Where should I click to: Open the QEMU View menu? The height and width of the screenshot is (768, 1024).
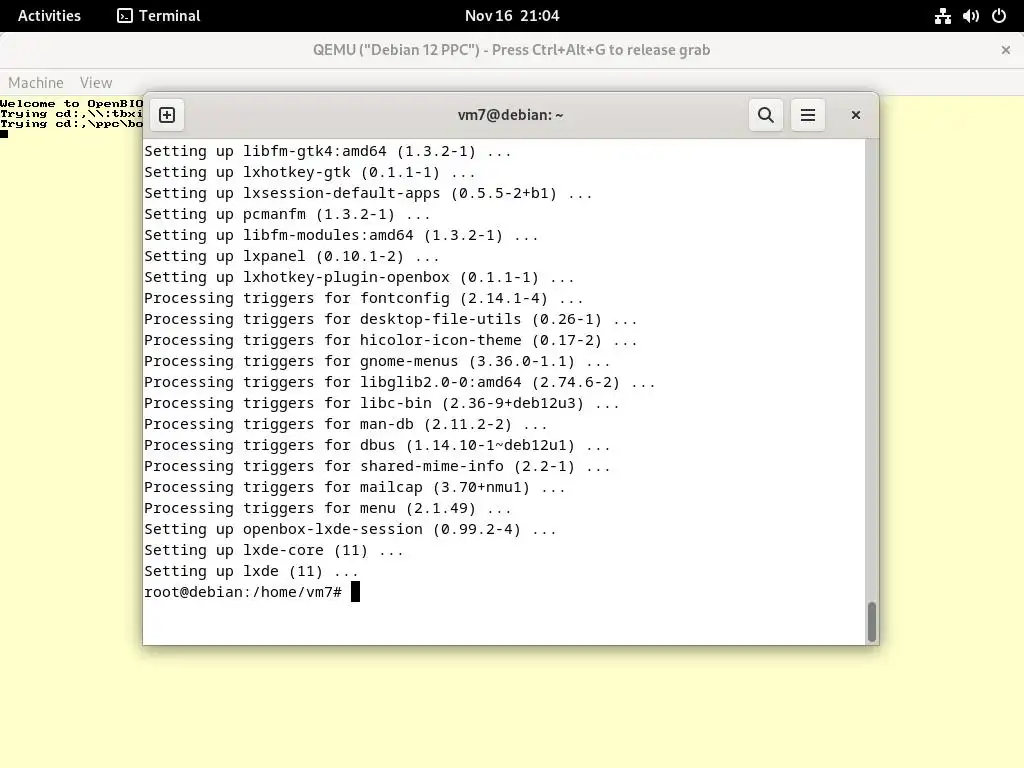tap(96, 83)
